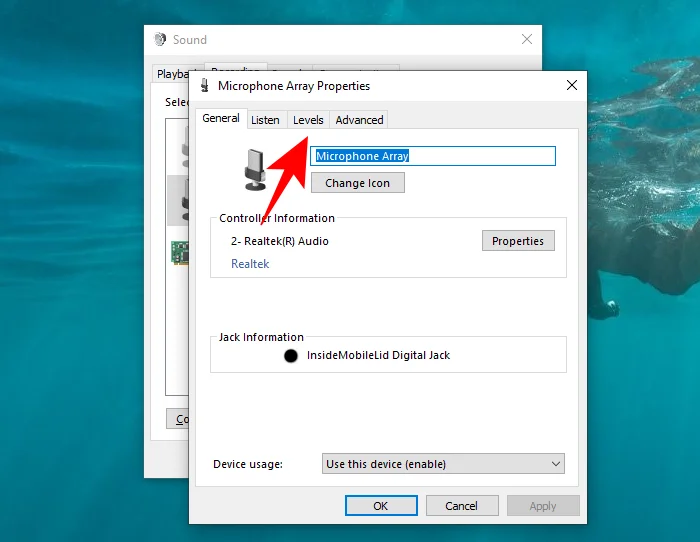Click the Microphone Array name field
Image resolution: width=700 pixels, height=542 pixels.
432,156
